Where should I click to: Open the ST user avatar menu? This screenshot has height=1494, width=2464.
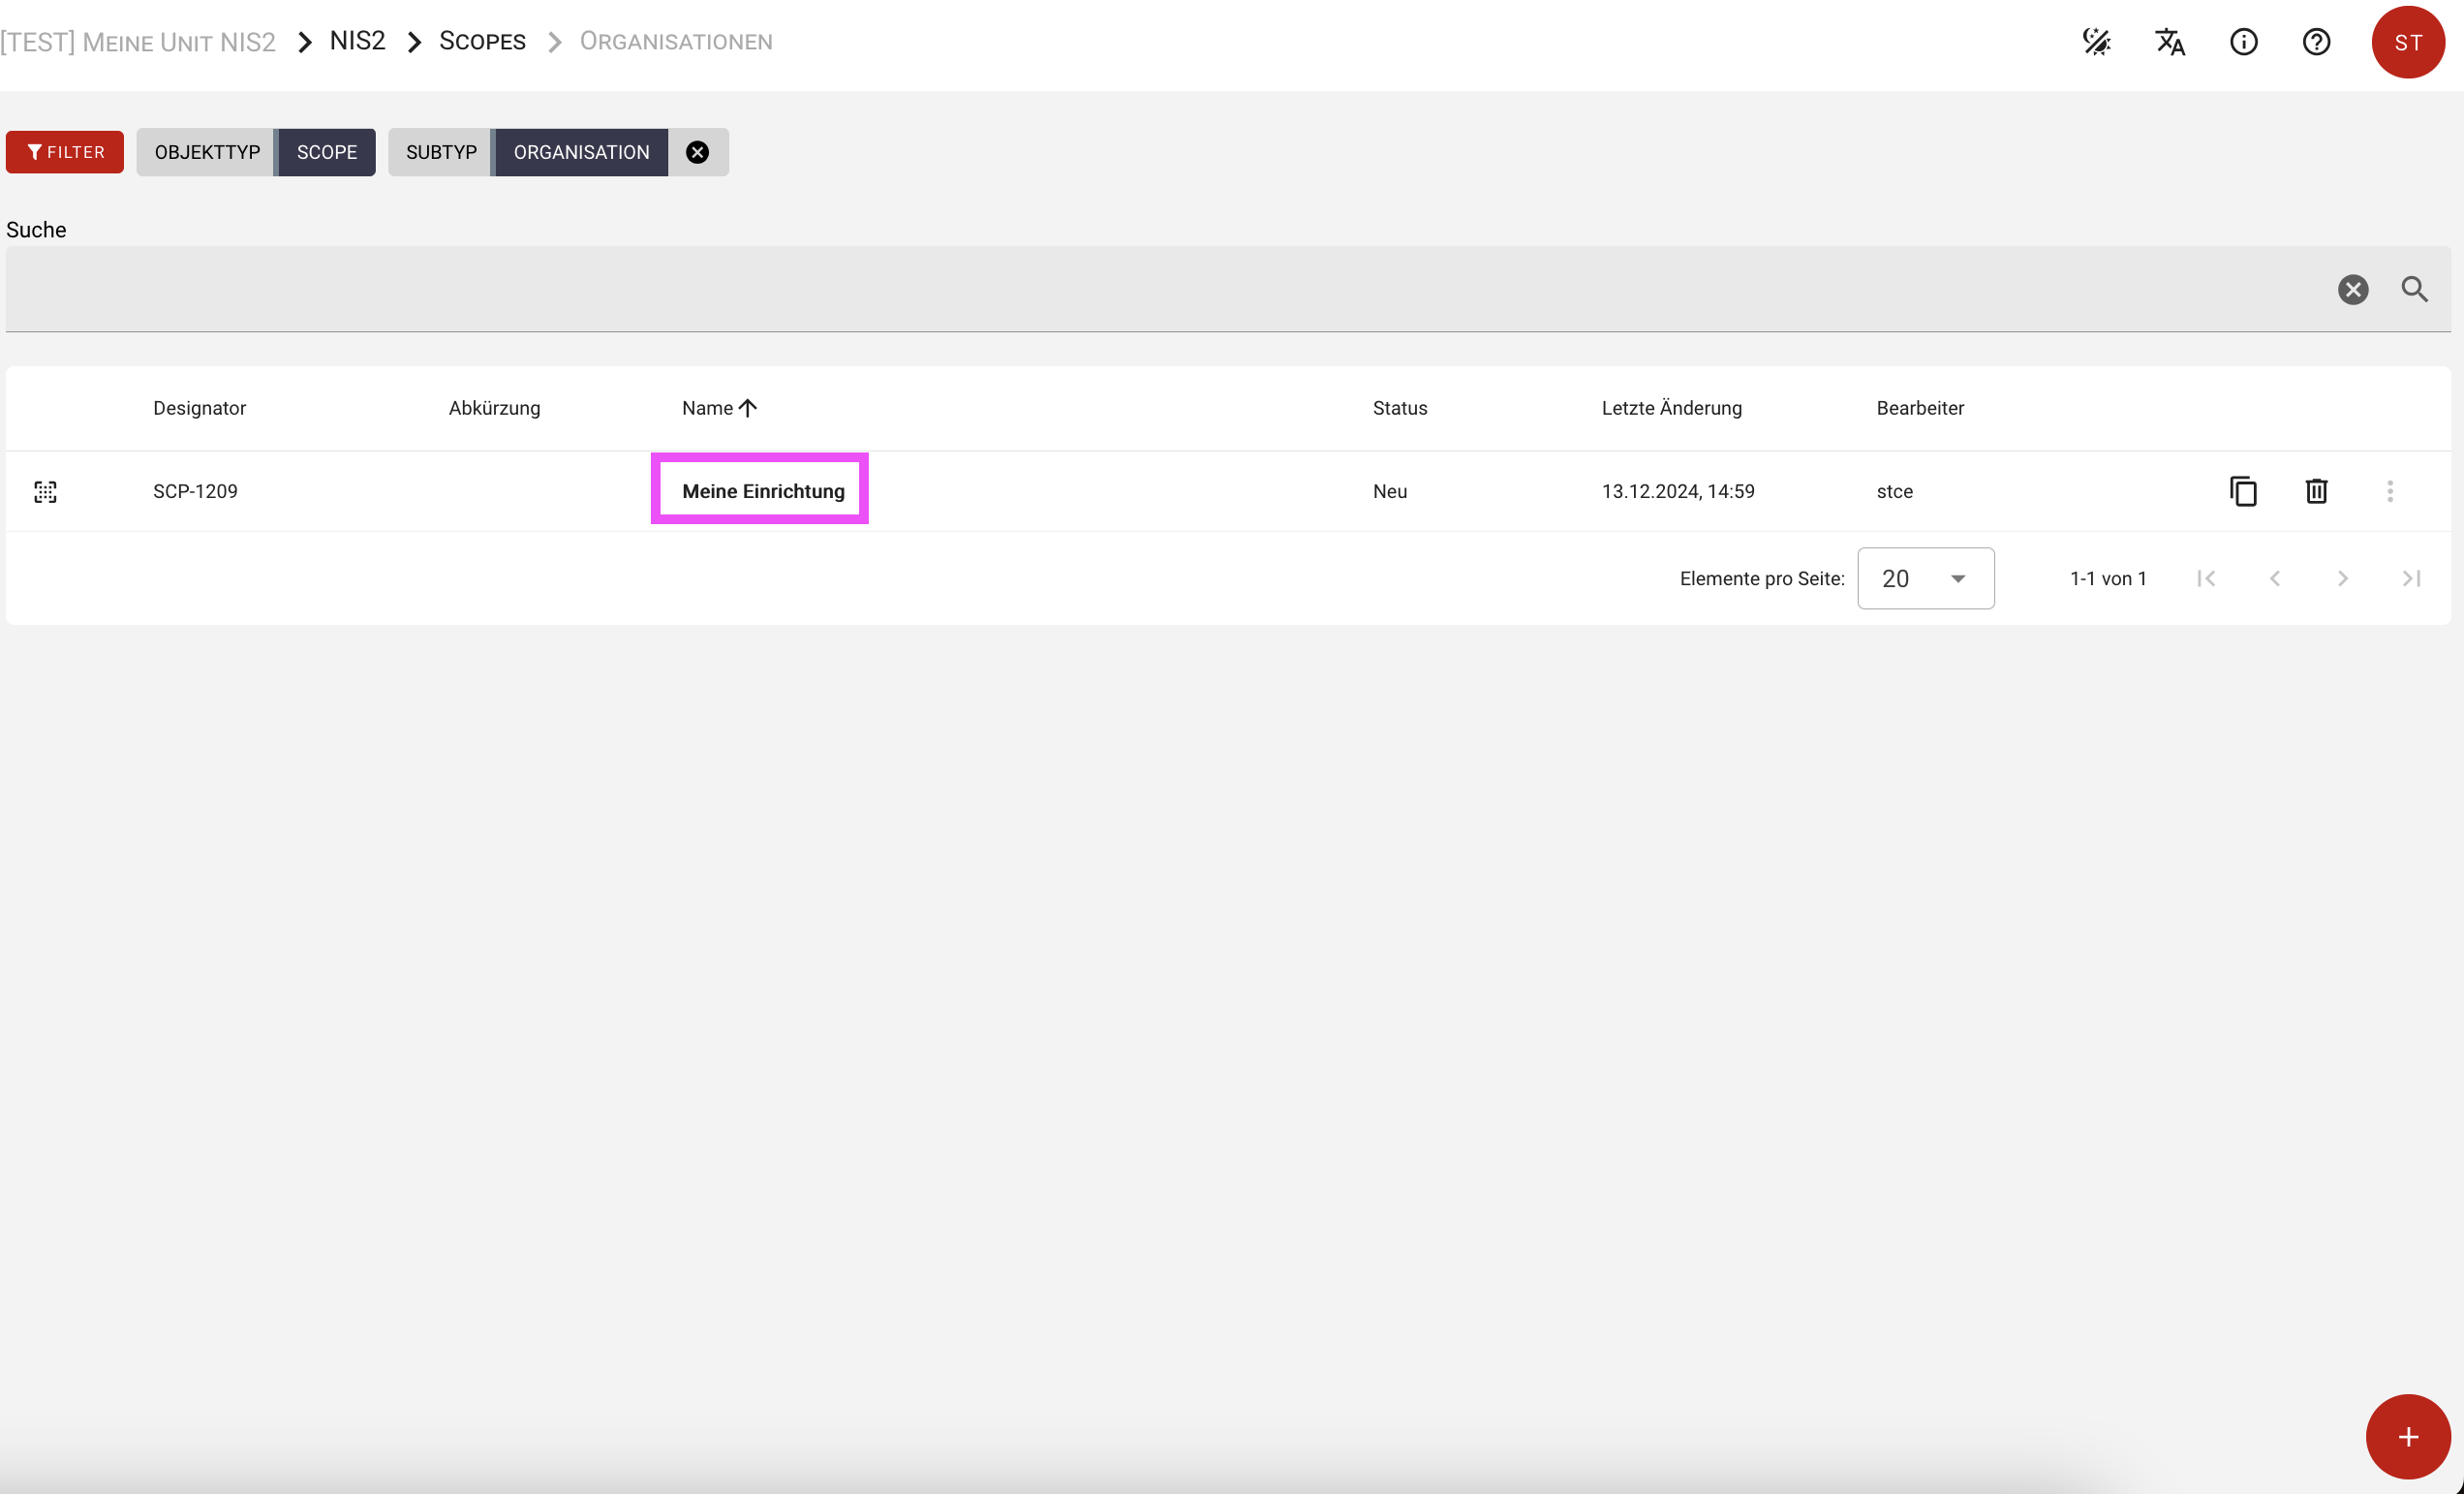click(x=2407, y=42)
